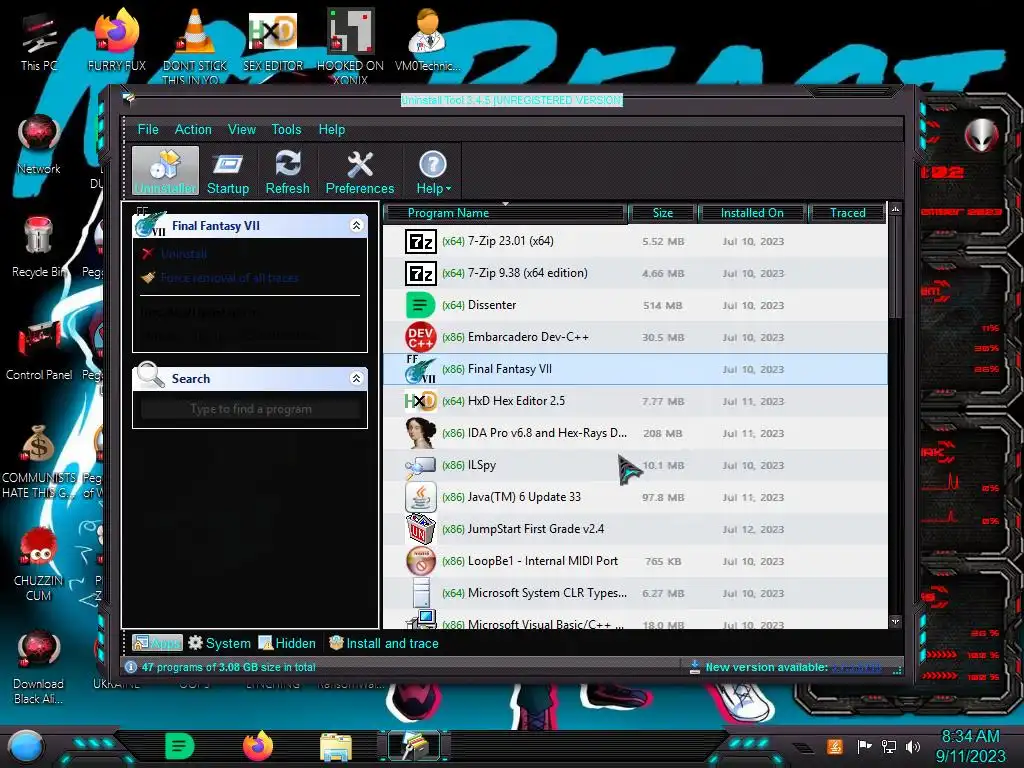Viewport: 1024px width, 768px height.
Task: Open the This PC desktop icon
Action: coord(39,42)
